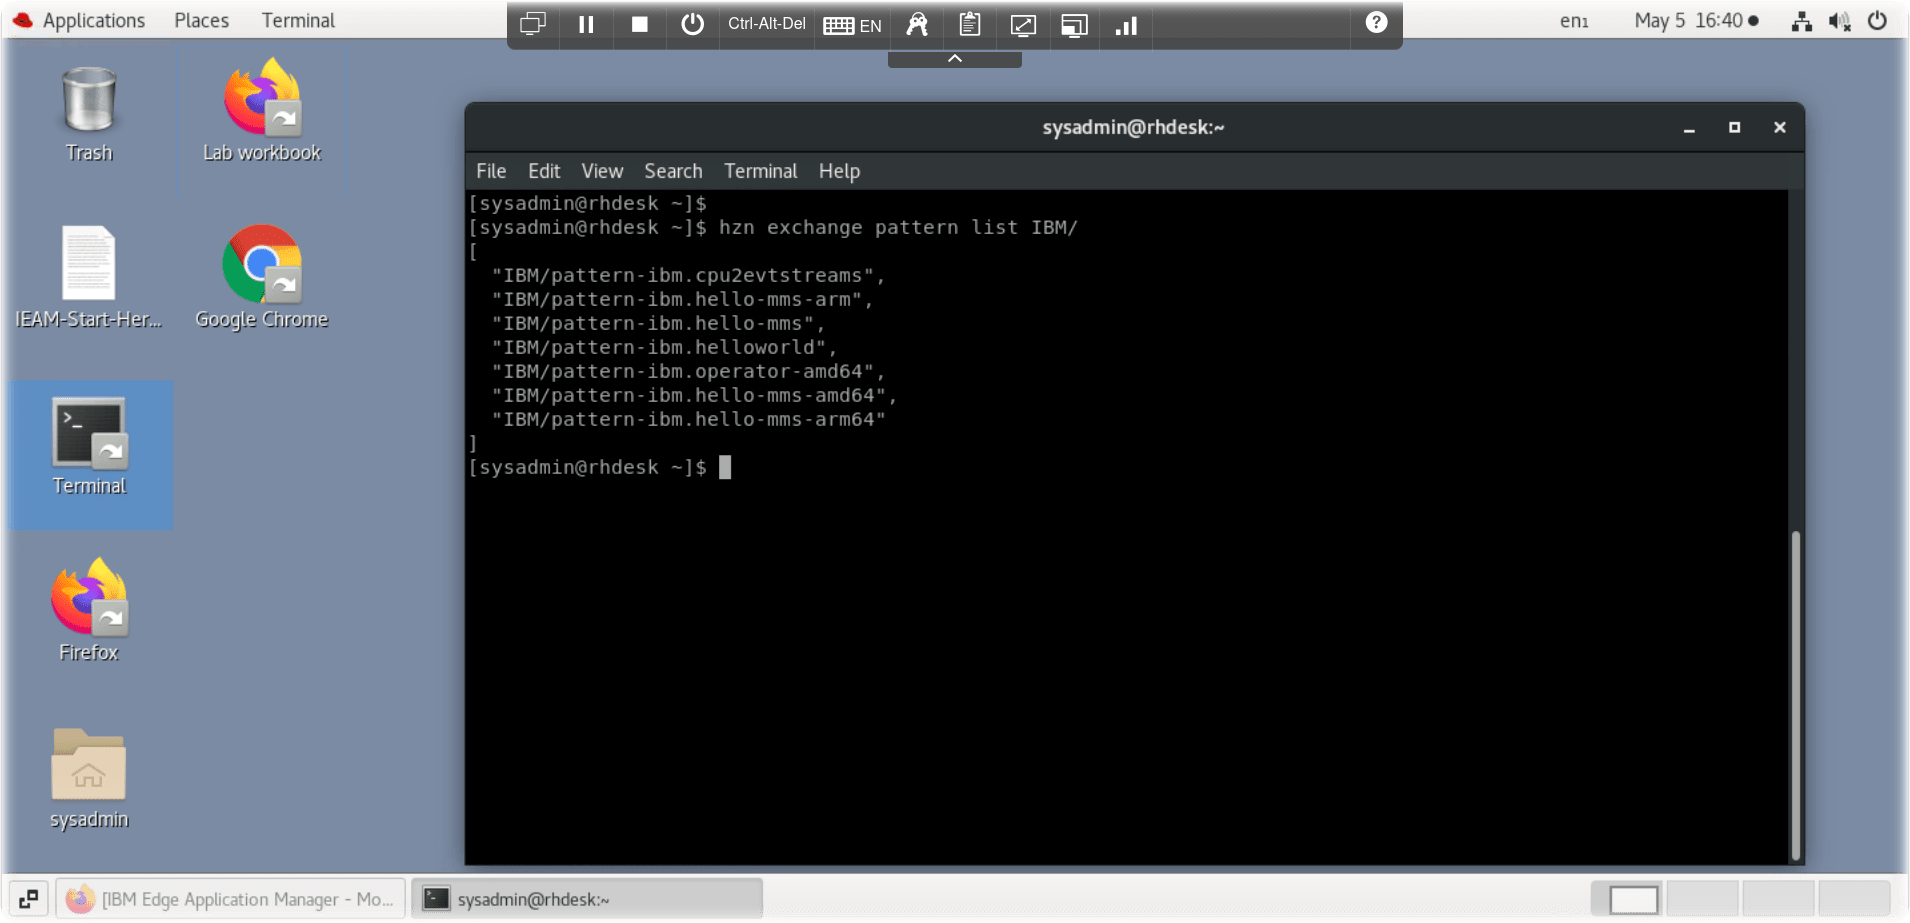Click the line 'IBM/pattern-ibm.hello-mms-arm64'
The height and width of the screenshot is (923, 1910).
click(x=688, y=419)
